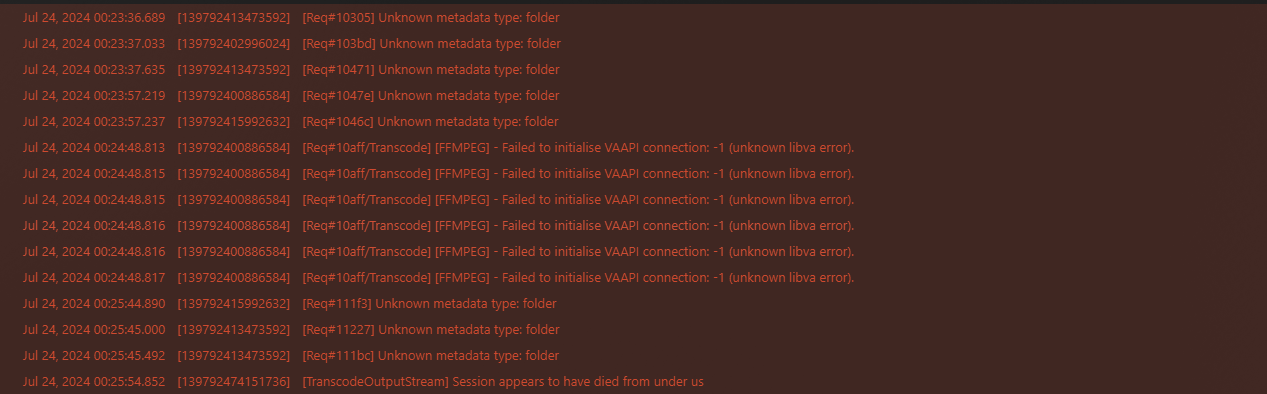Select the Req#10471 folder metadata log line
Viewport: 1267px width, 394px height.
[x=633, y=70]
